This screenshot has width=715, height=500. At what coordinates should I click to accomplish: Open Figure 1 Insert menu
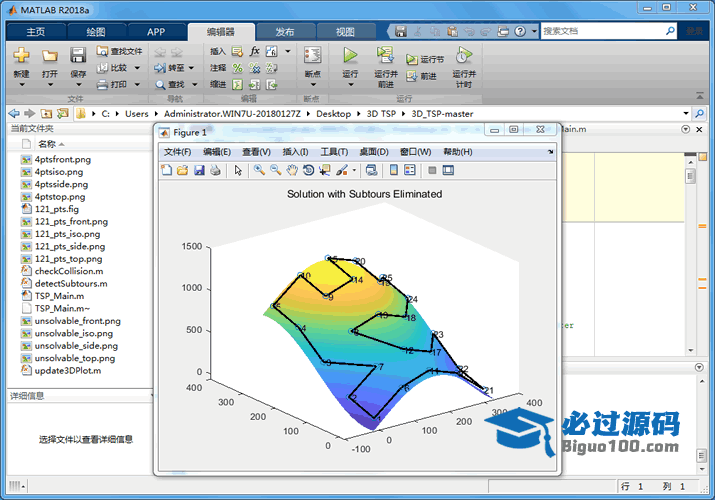point(295,152)
